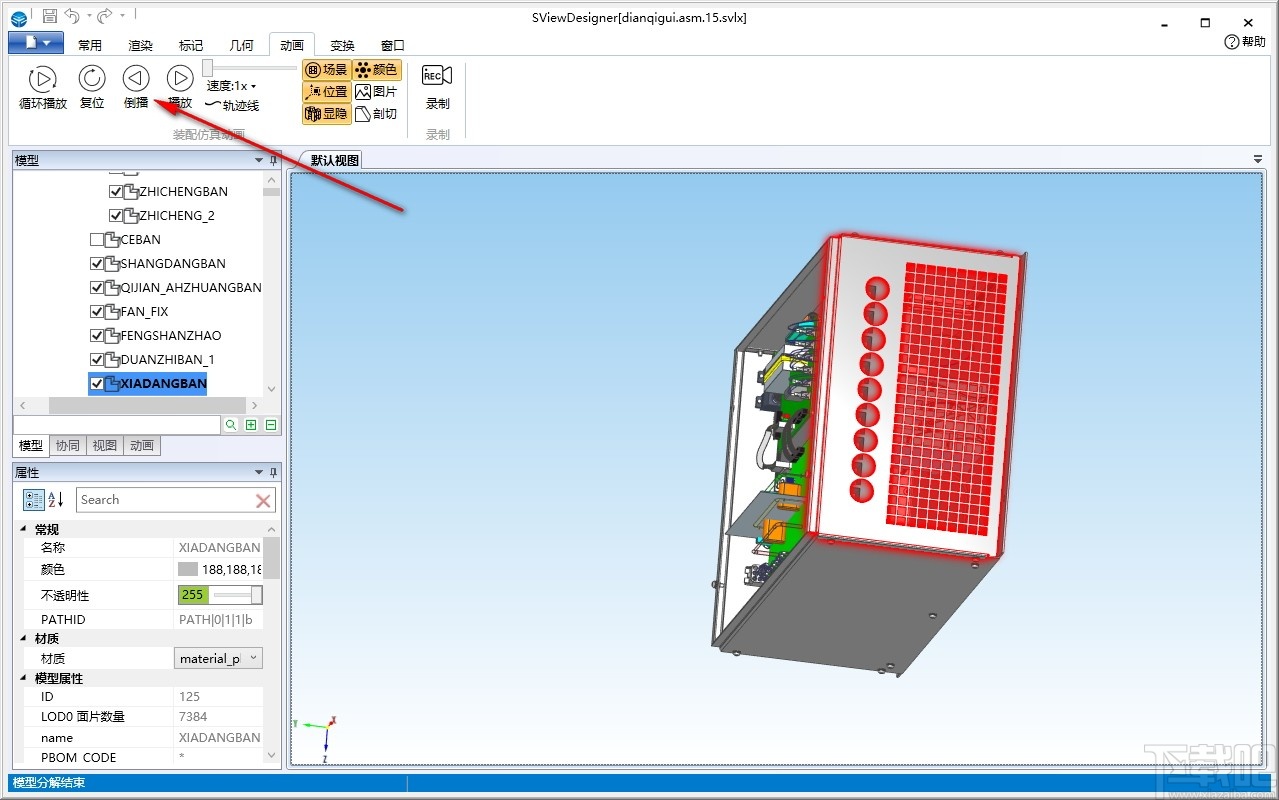Sort properties alphabetically with the A-Z icon

56,500
